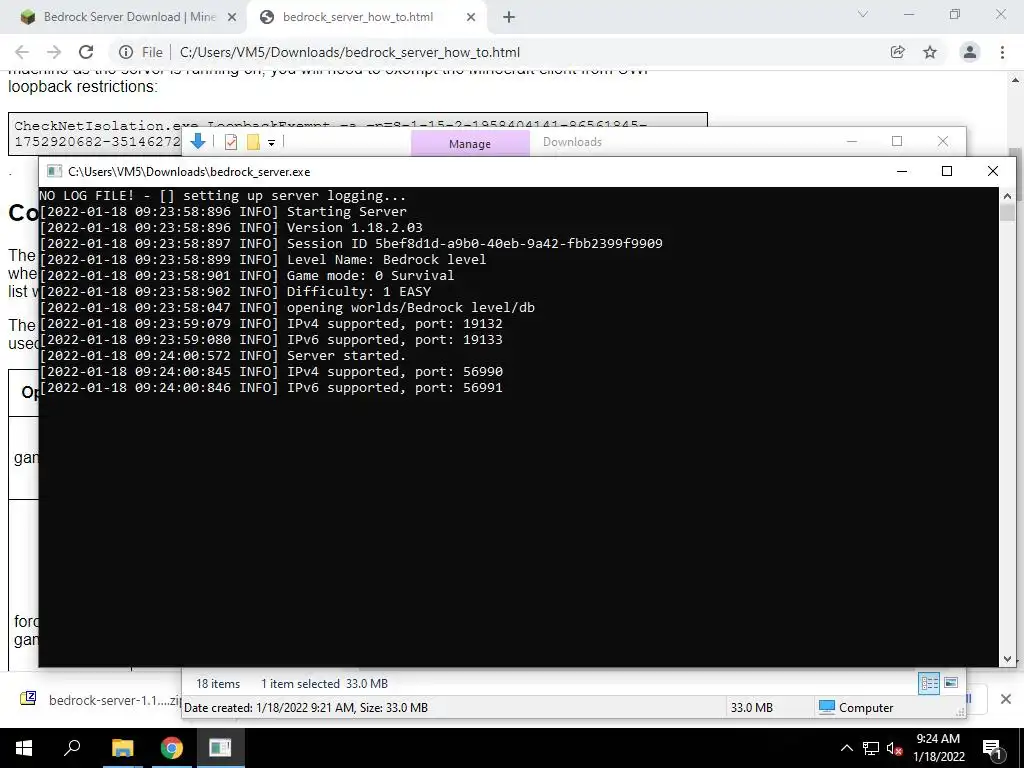This screenshot has height=768, width=1024.
Task: Open Google Chrome from the taskbar
Action: (172, 748)
